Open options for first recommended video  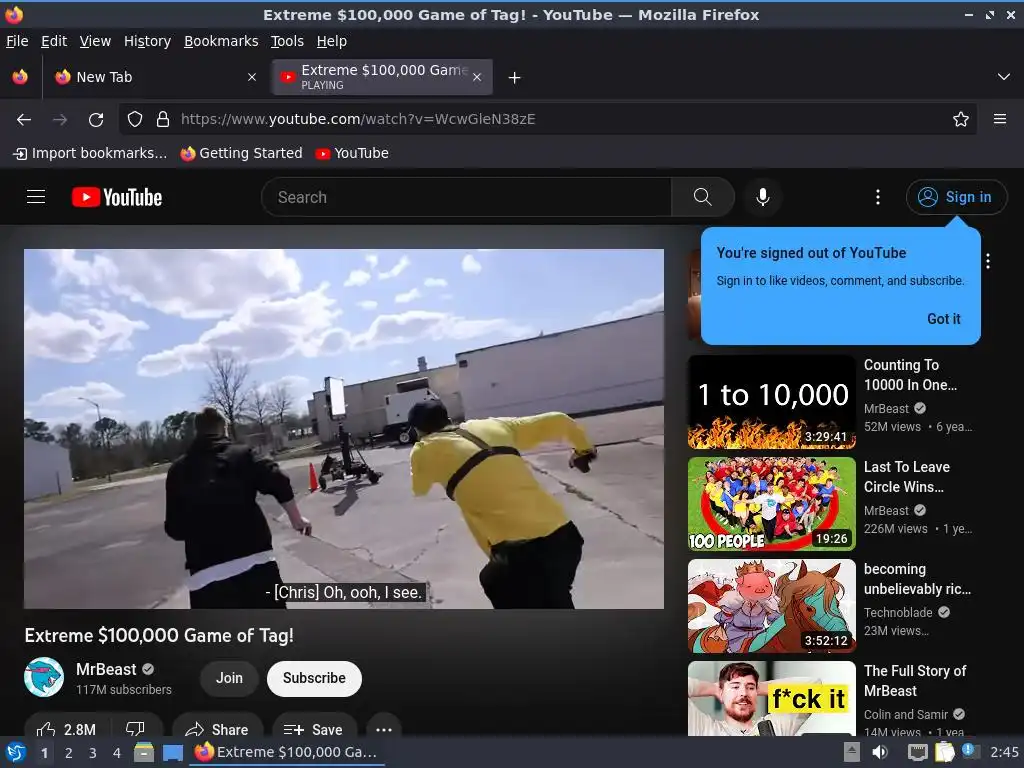point(988,261)
